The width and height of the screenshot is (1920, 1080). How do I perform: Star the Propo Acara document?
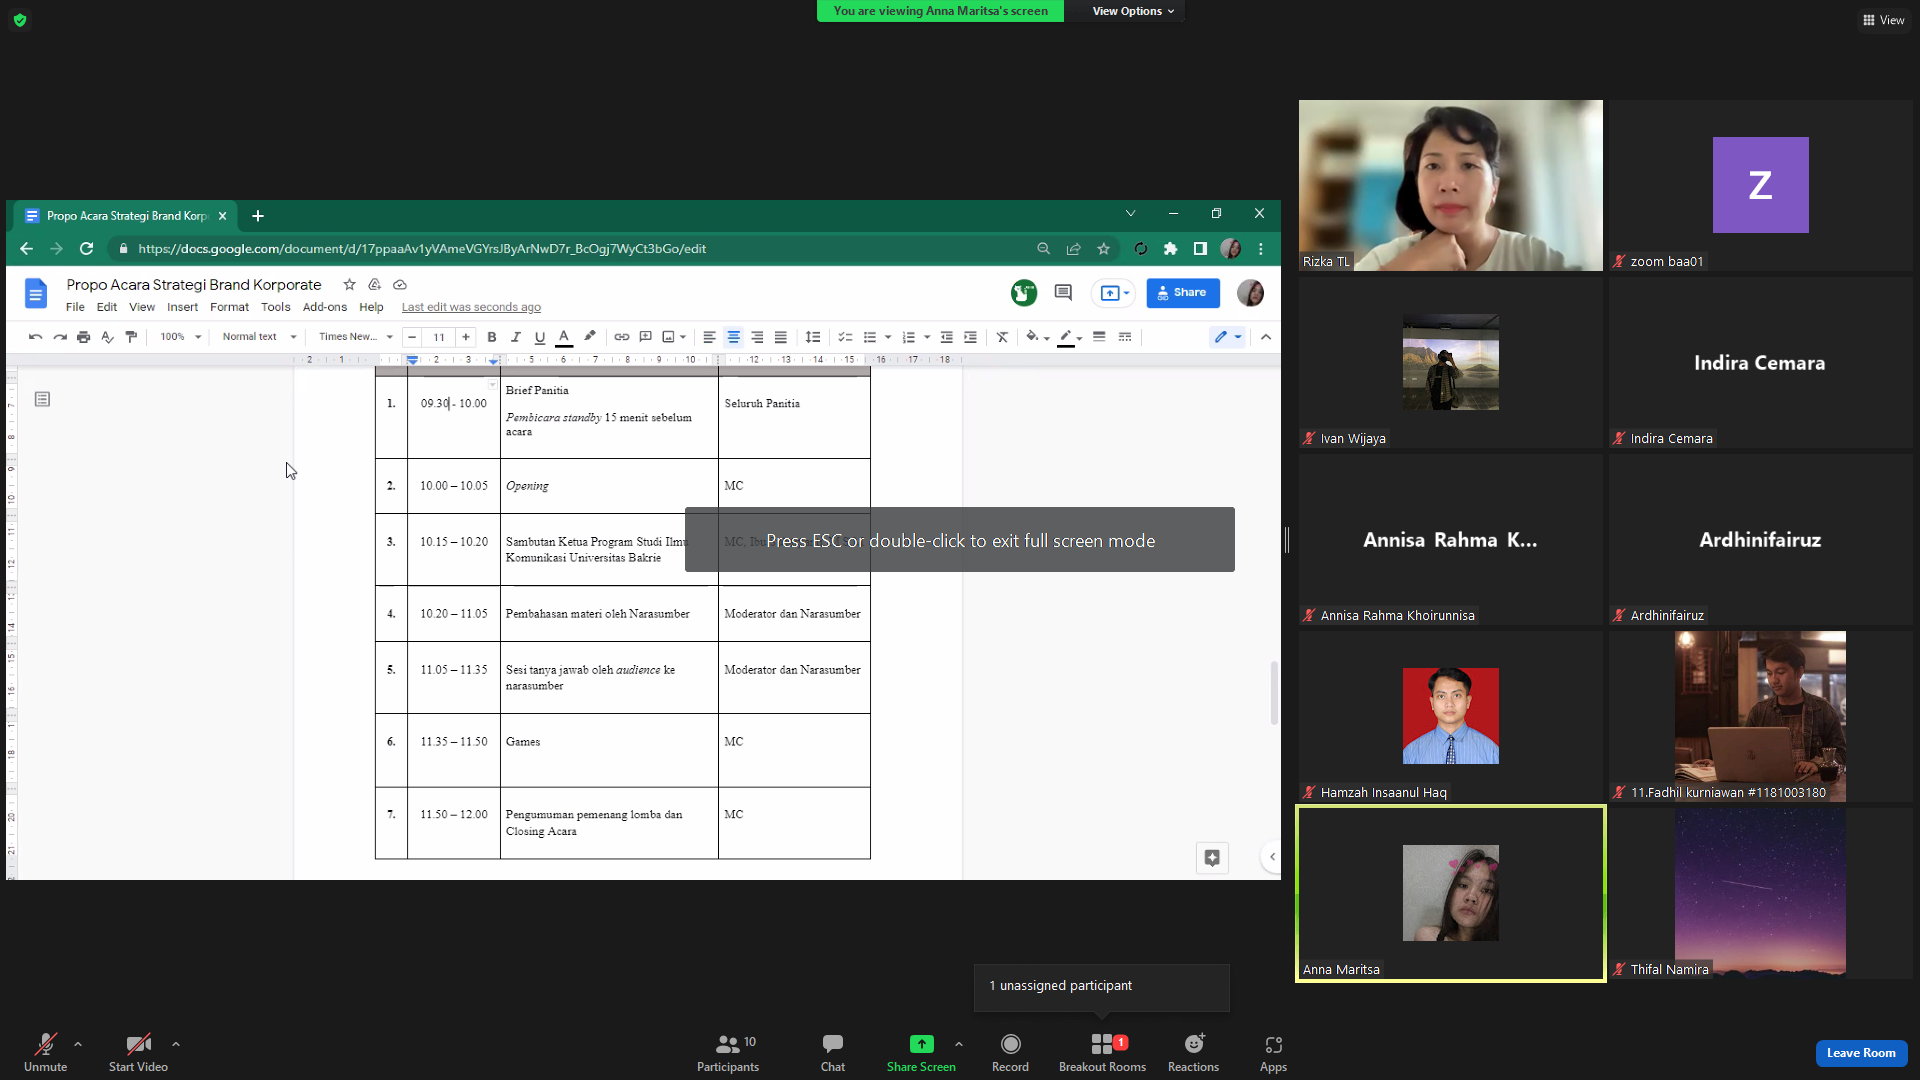click(349, 285)
